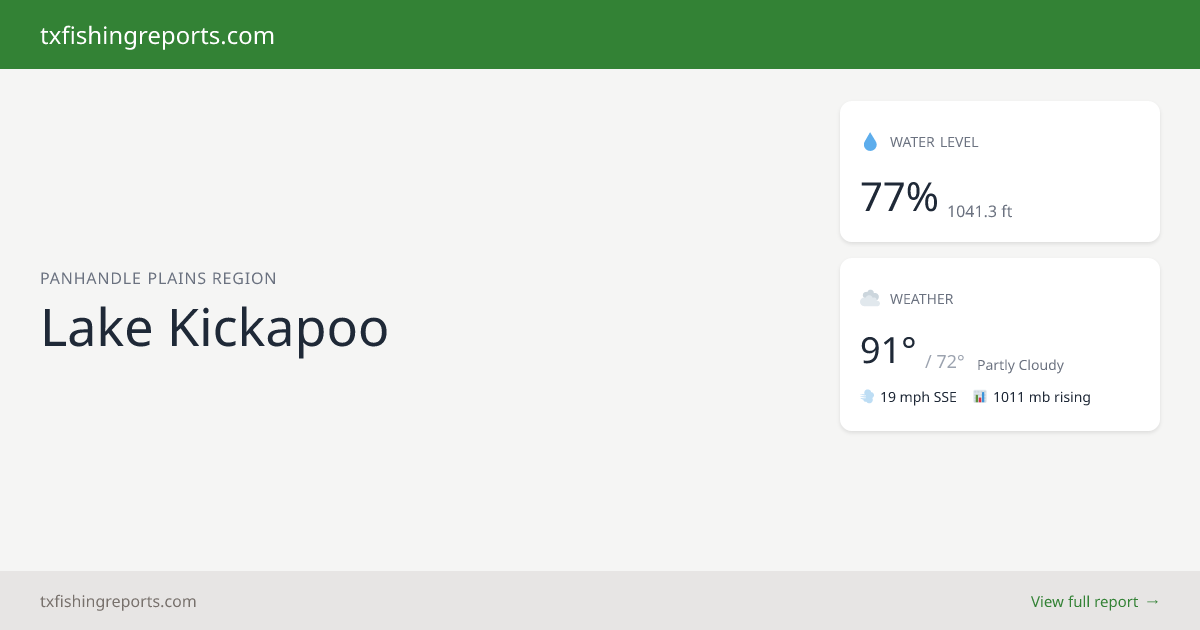Select the Lake Kickapoo heading
Viewport: 1200px width, 630px height.
click(214, 327)
